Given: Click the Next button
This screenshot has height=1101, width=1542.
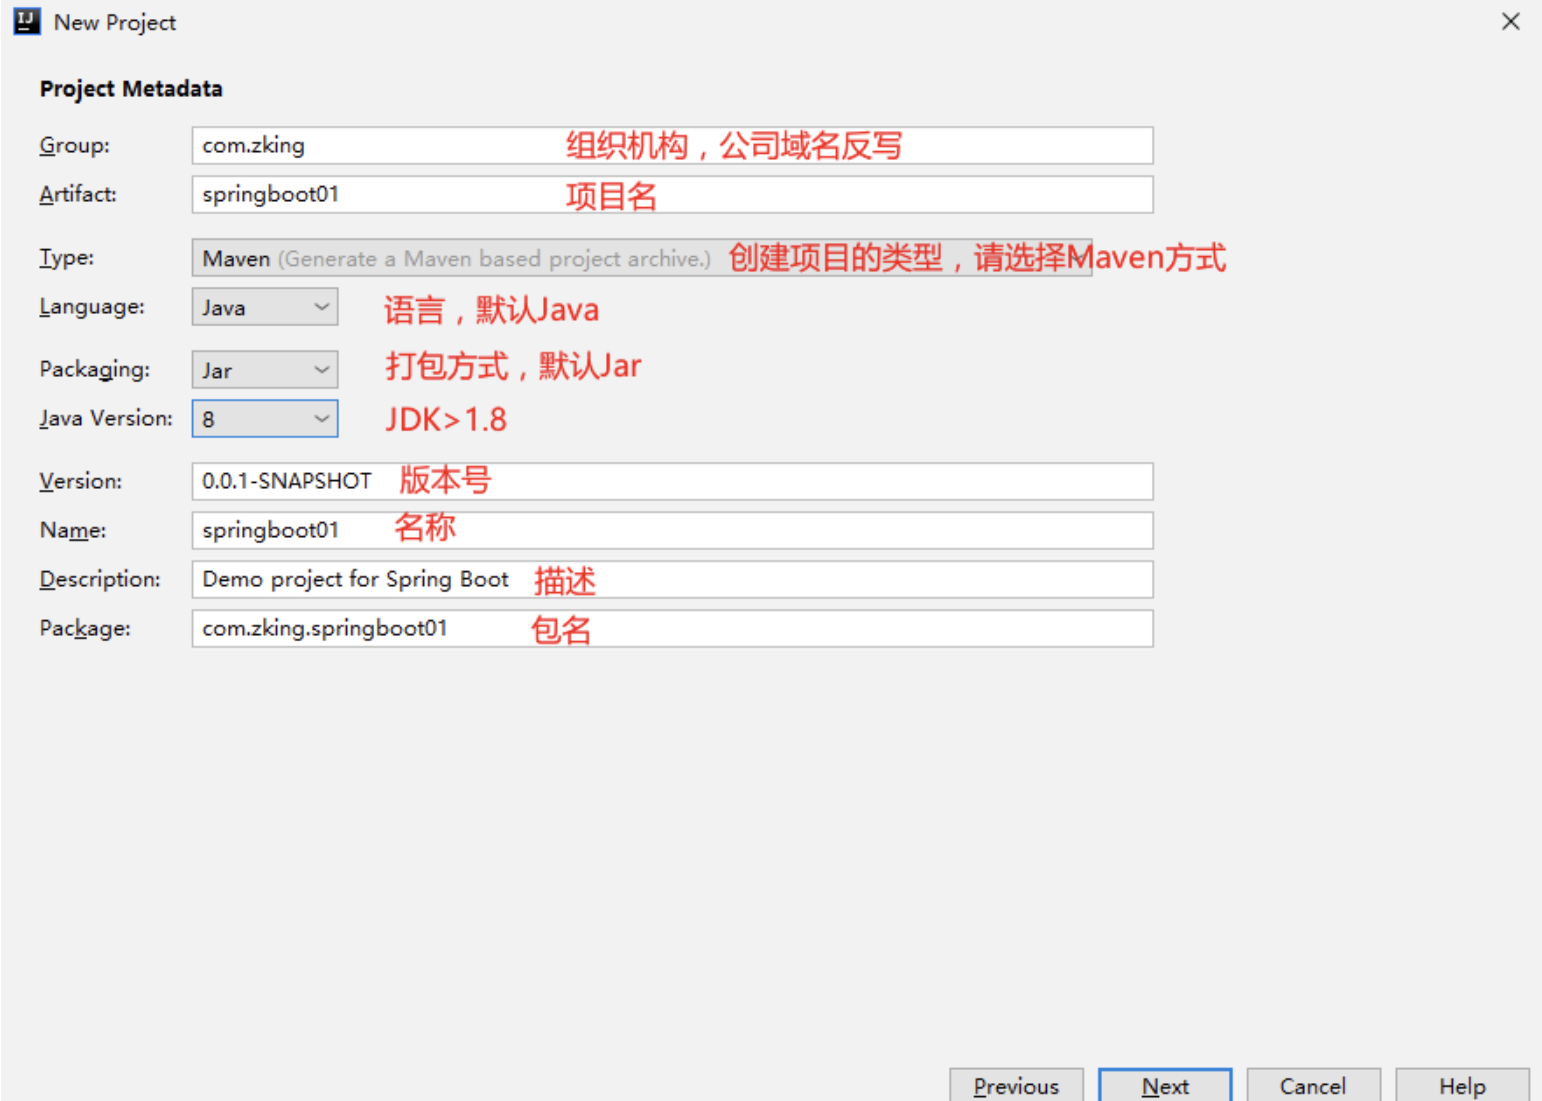Looking at the screenshot, I should pos(1165,1085).
